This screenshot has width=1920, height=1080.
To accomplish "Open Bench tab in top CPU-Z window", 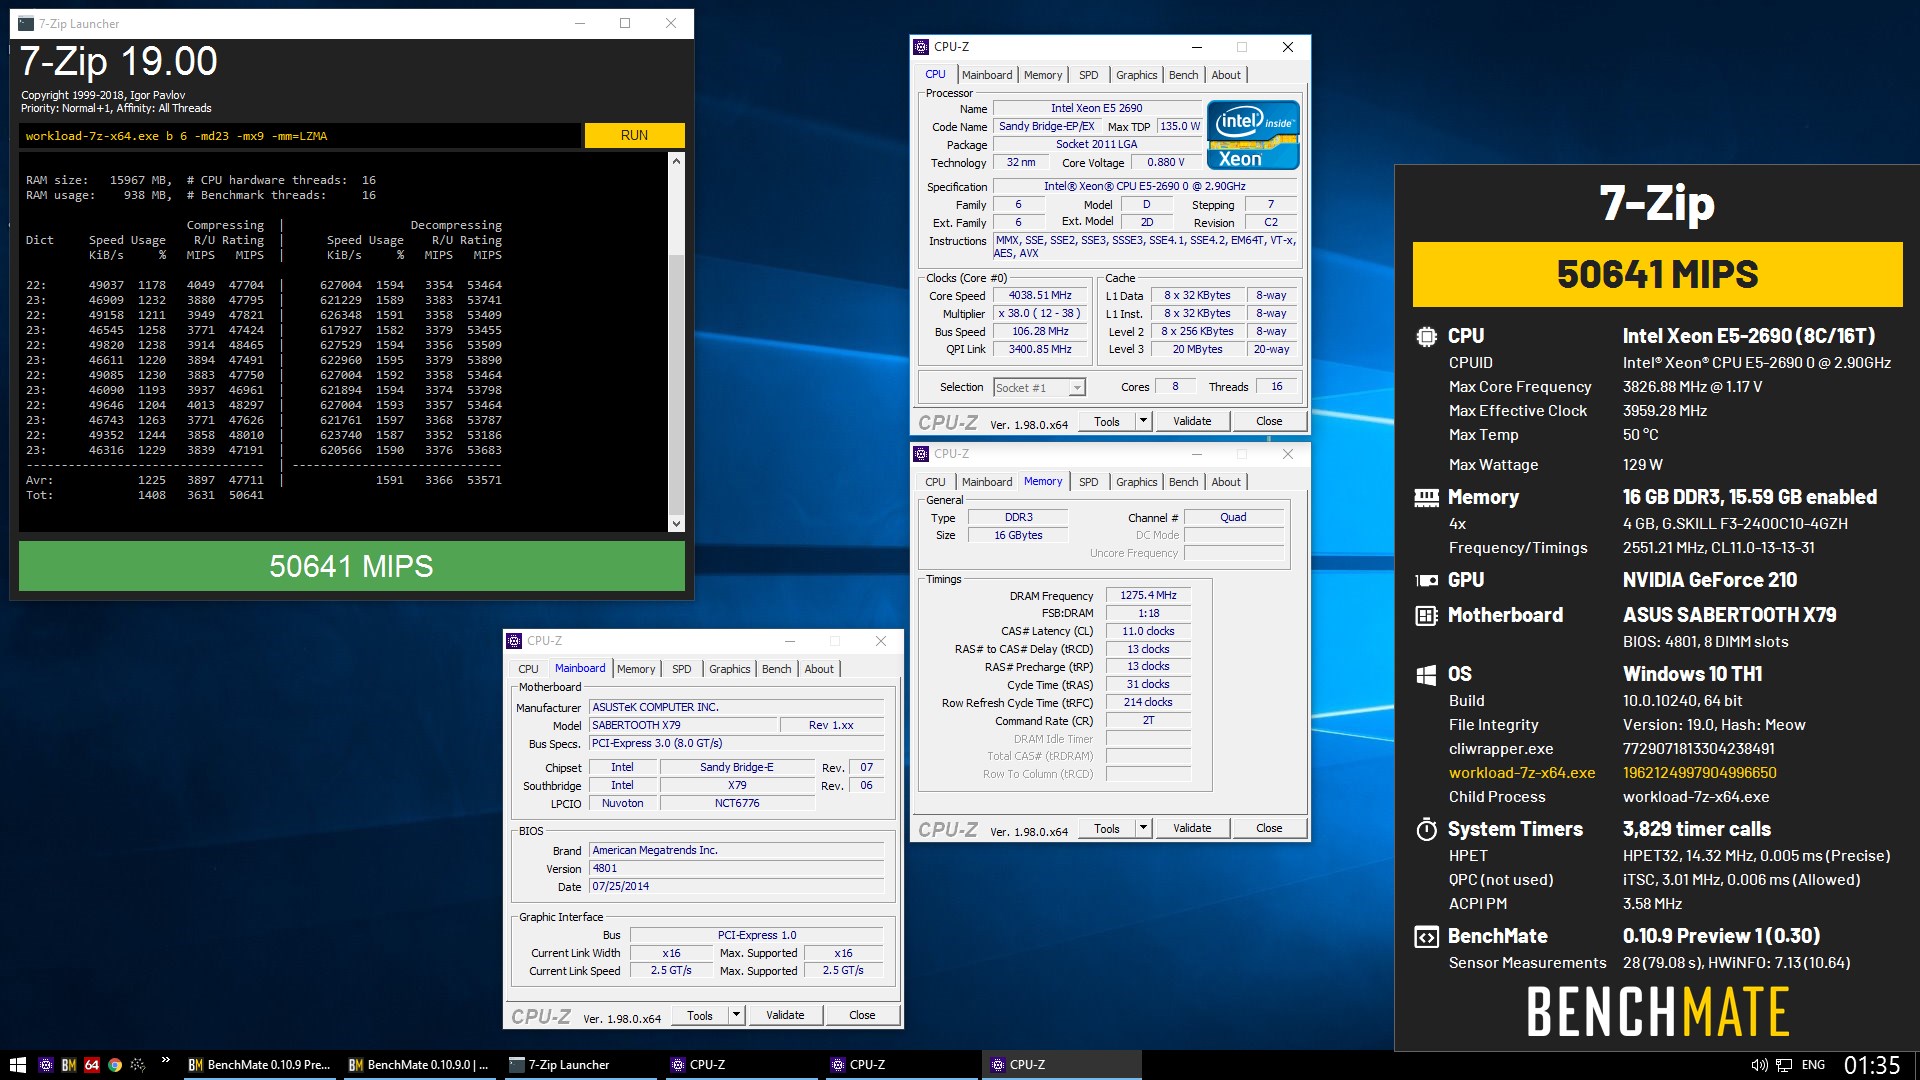I will point(1183,75).
